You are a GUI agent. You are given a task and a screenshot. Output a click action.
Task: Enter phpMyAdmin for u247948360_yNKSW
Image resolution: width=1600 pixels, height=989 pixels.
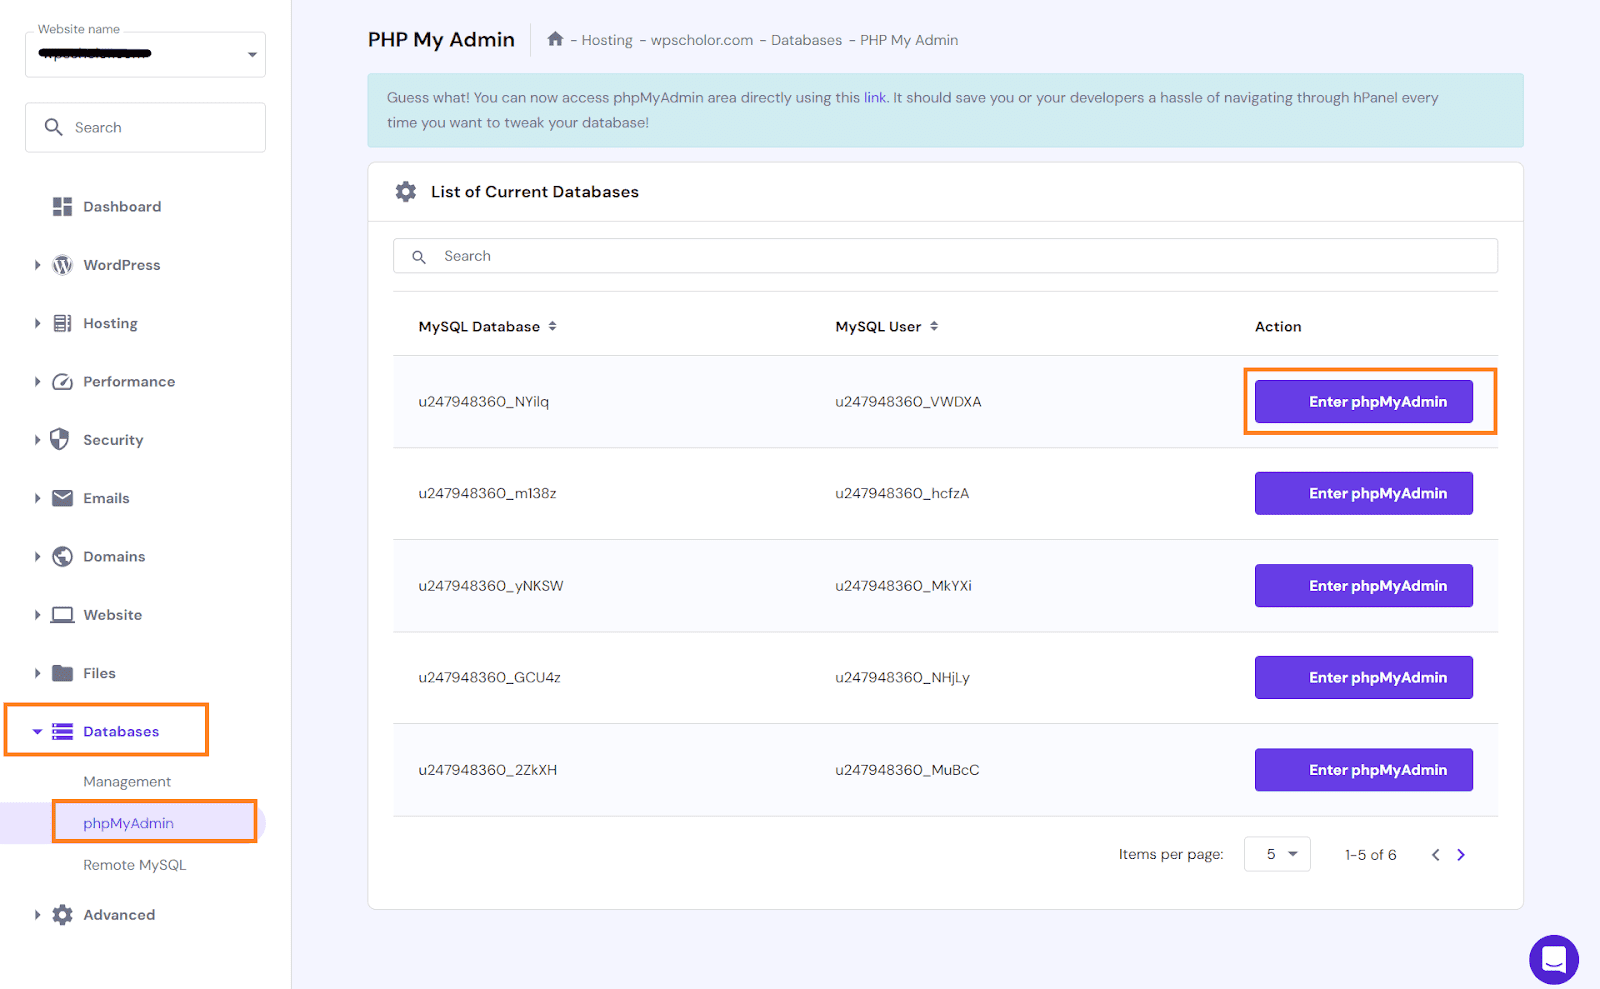pos(1364,586)
